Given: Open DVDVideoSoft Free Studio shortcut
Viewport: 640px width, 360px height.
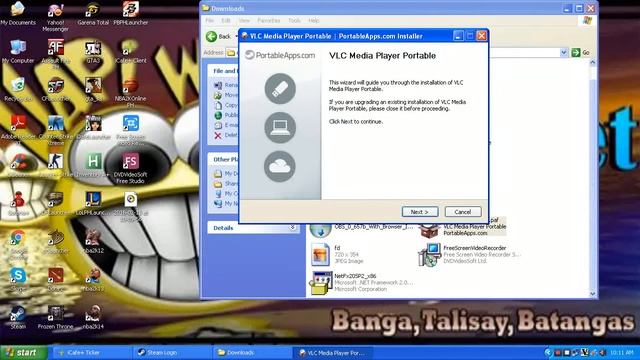Looking at the screenshot, I should [x=131, y=168].
